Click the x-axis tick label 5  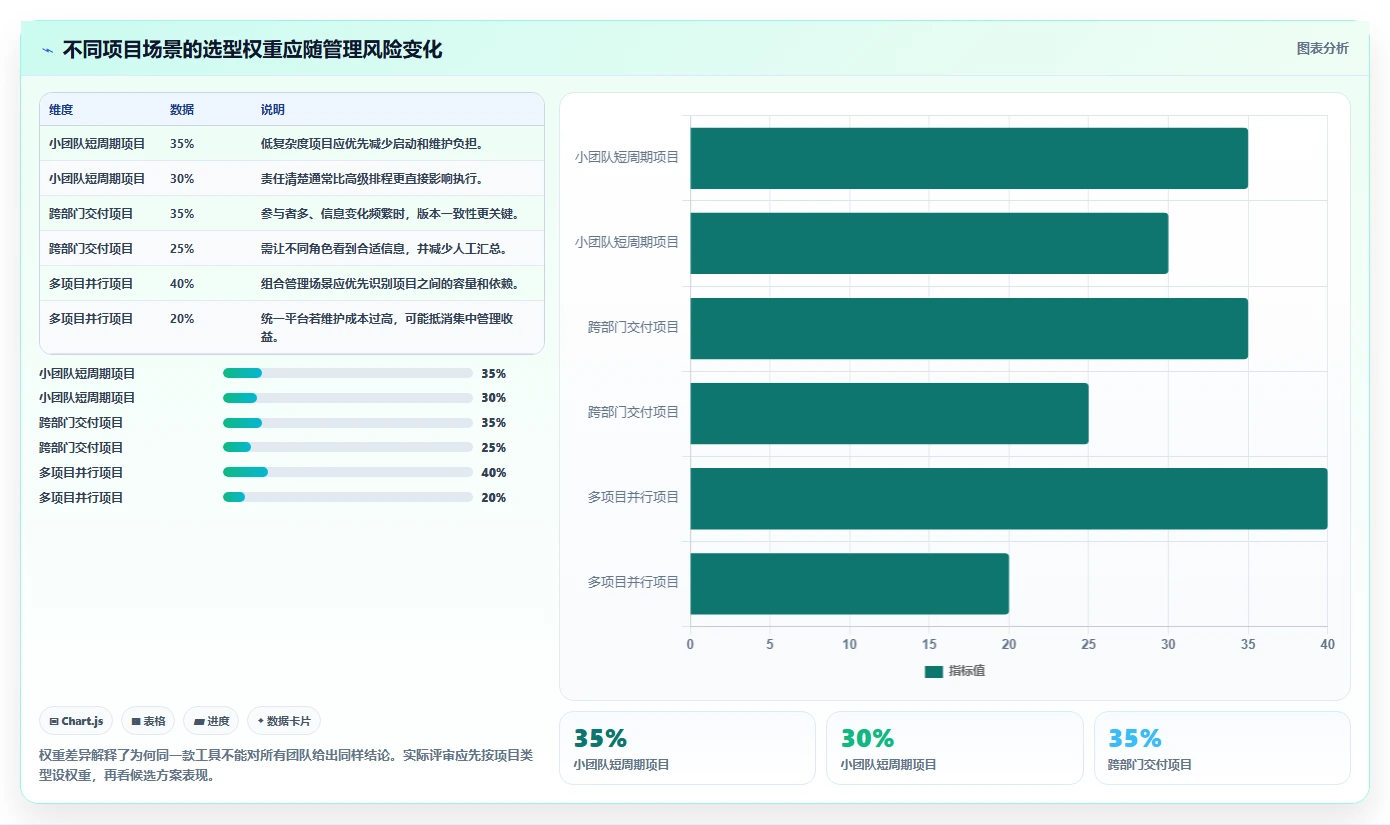pyautogui.click(x=770, y=645)
